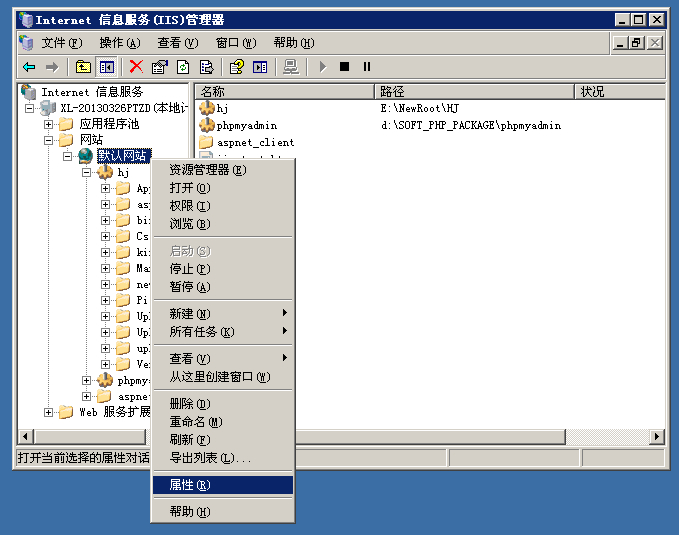Screen dimensions: 679x535
Task: Click the tree pane scrollbar left arrow
Action: [x=26, y=437]
